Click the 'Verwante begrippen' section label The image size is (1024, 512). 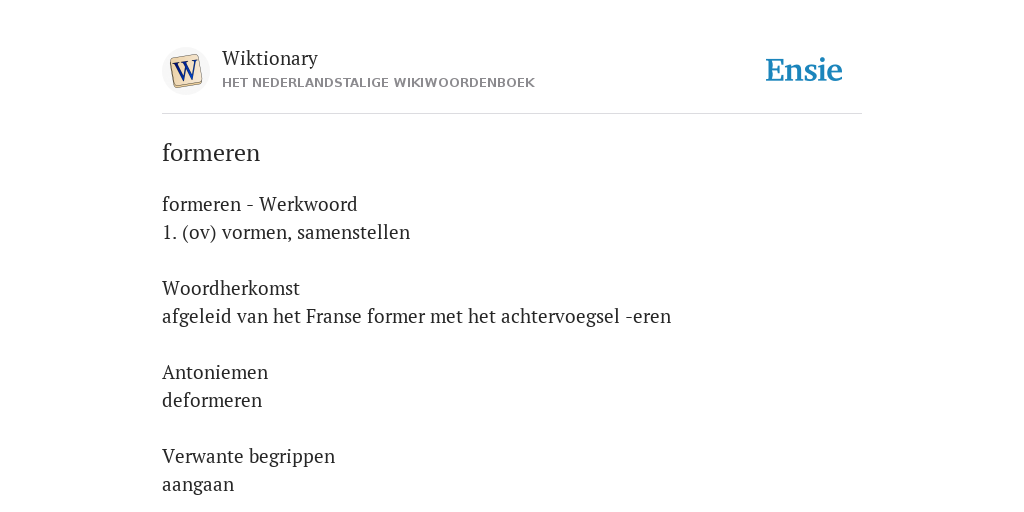coord(249,456)
